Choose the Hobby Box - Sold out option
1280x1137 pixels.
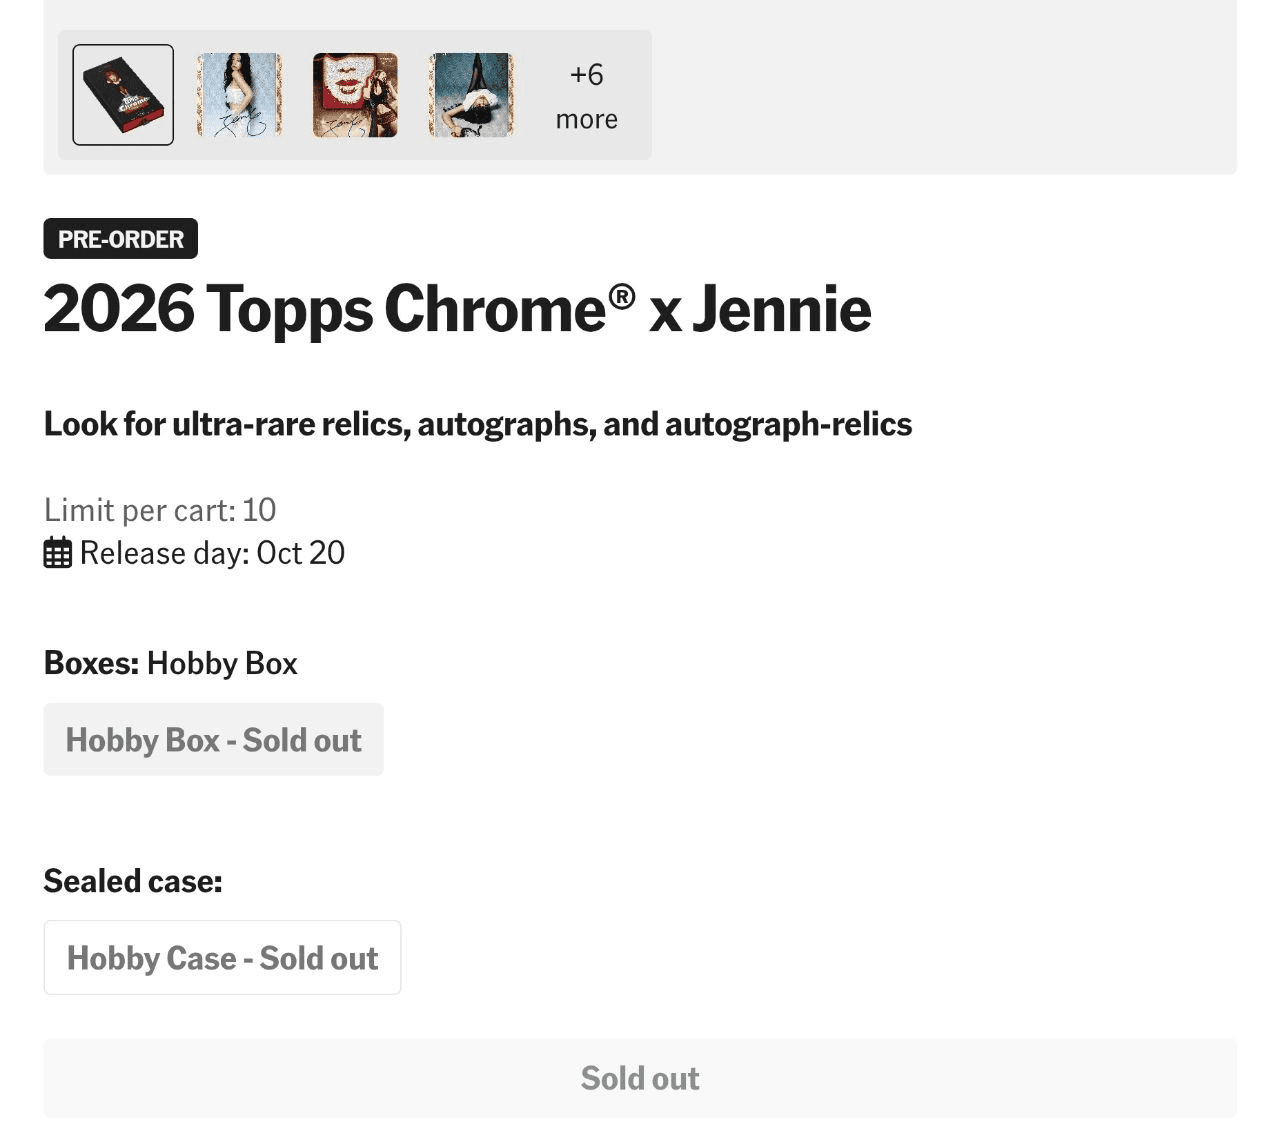[213, 740]
